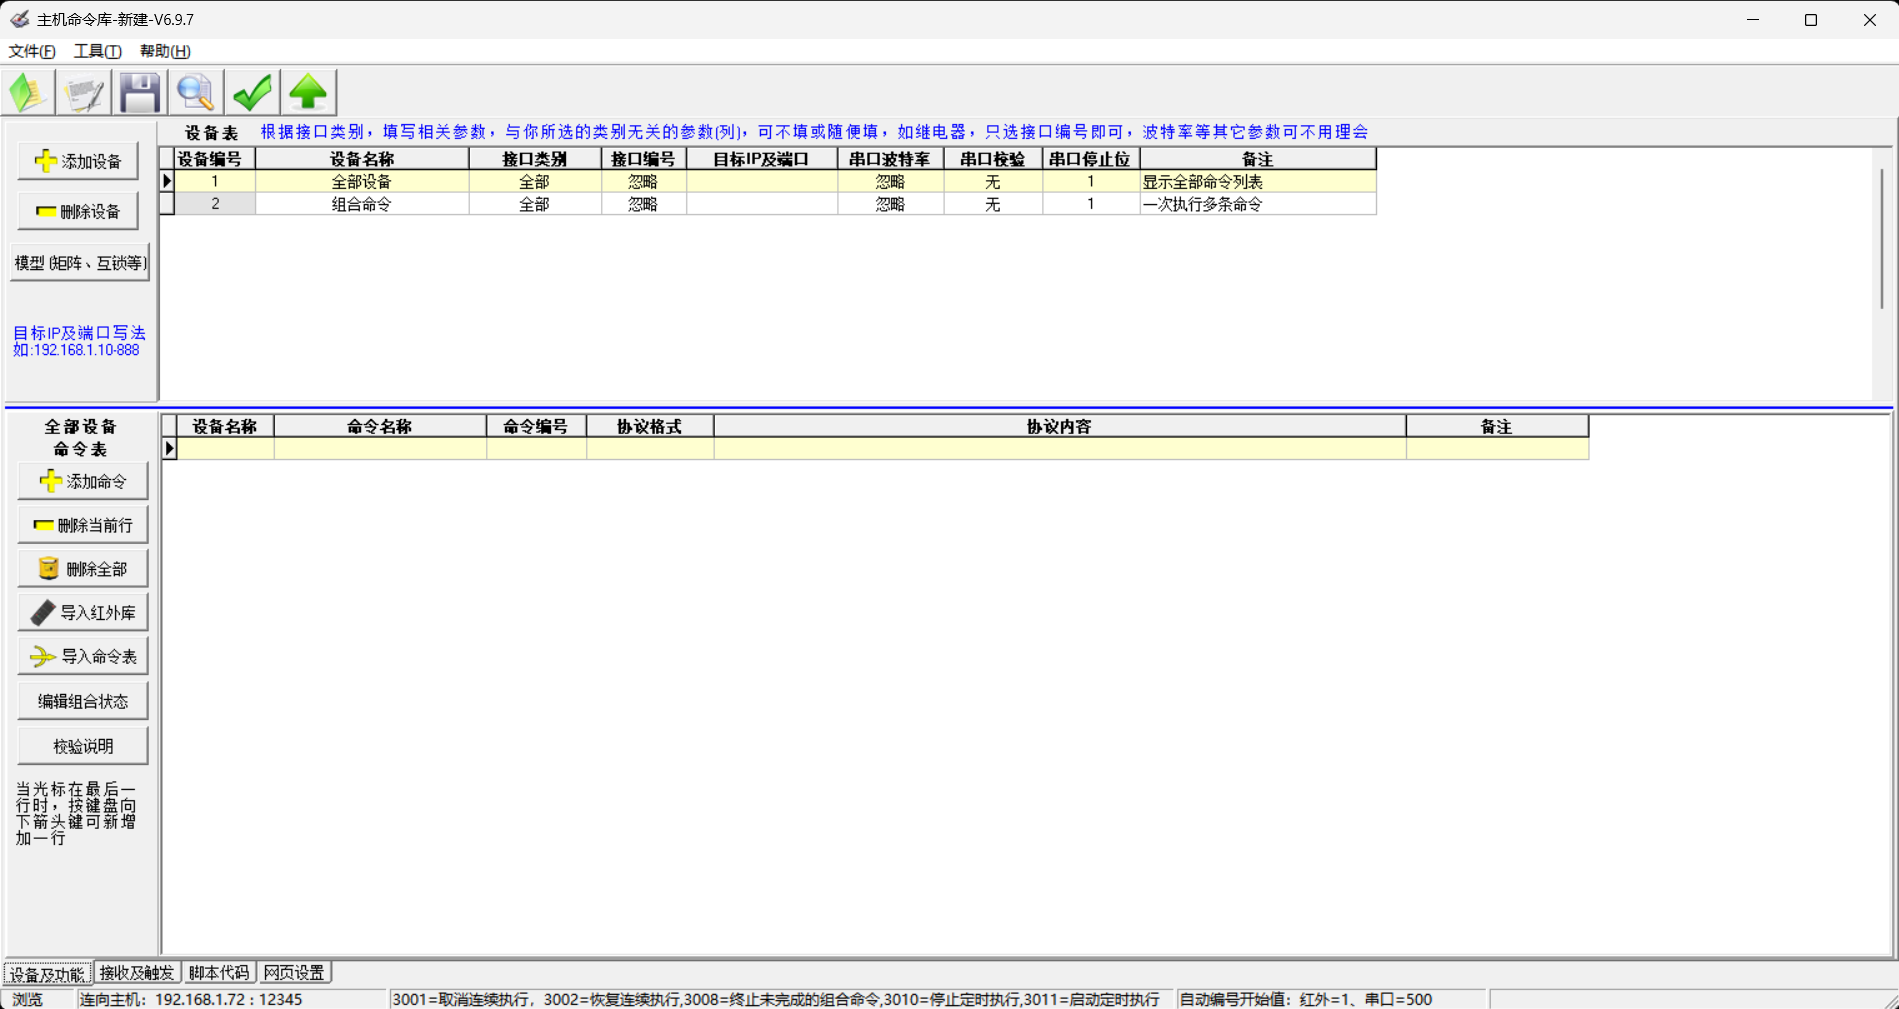Open the 文件 menu
Viewport: 1899px width, 1009px height.
[31, 51]
